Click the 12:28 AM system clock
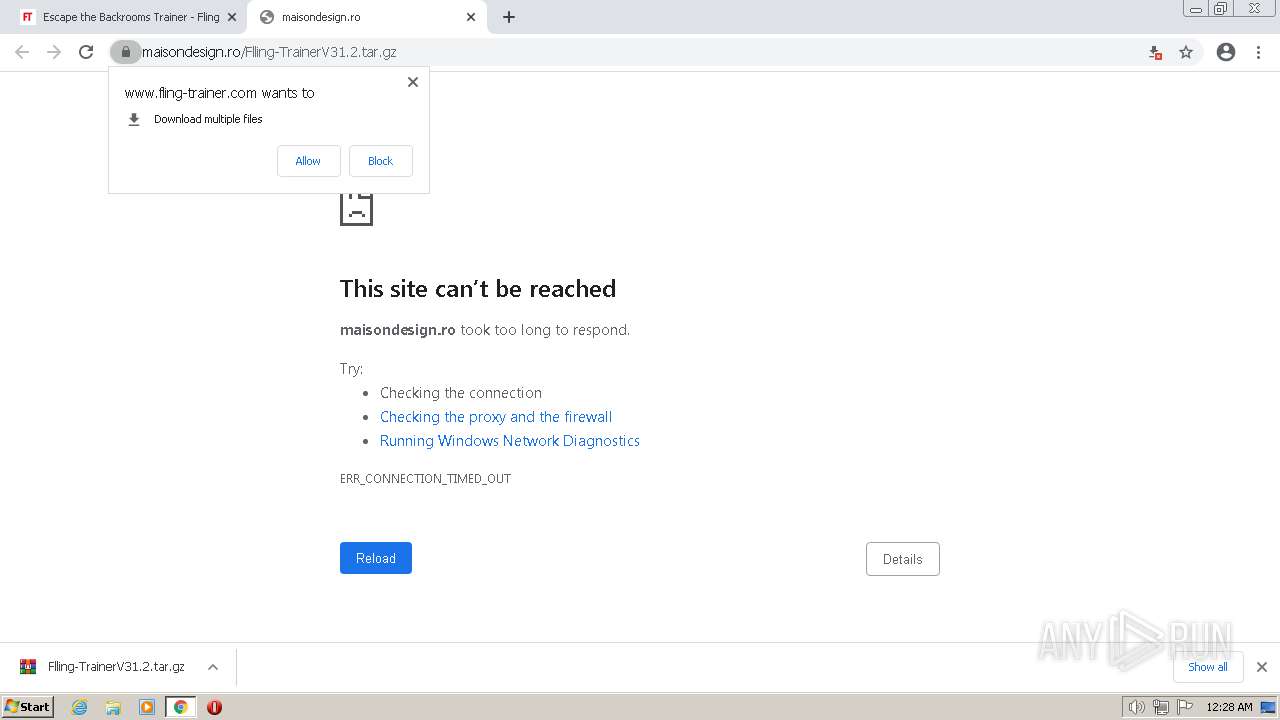This screenshot has width=1280, height=720. [x=1229, y=707]
